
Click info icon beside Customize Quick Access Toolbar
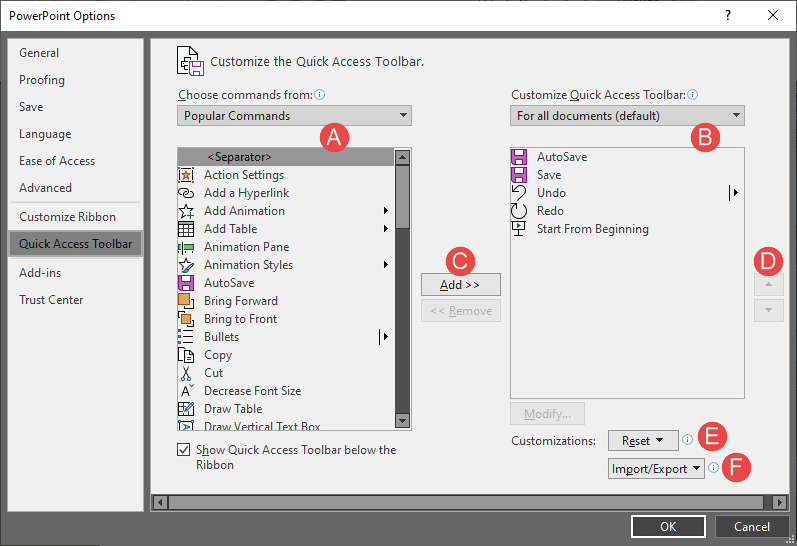(693, 95)
